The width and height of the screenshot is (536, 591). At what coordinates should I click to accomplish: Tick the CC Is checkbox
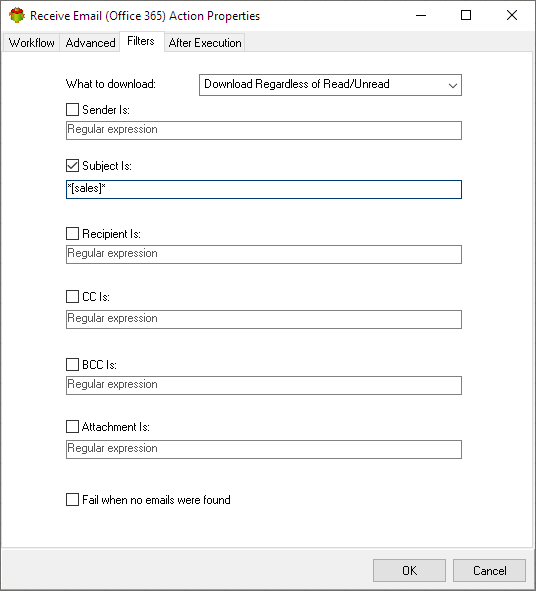pos(72,297)
